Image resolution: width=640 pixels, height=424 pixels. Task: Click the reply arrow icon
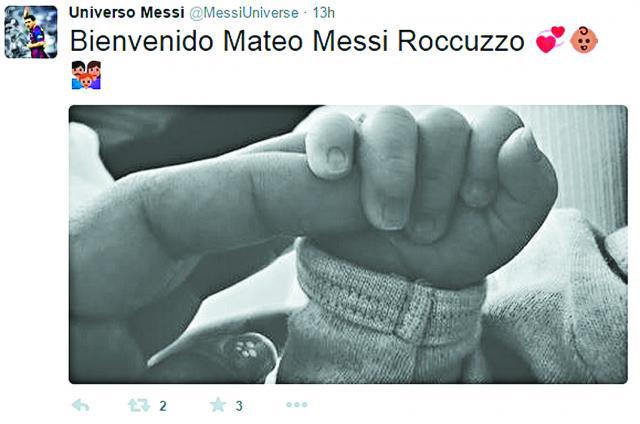[80, 405]
